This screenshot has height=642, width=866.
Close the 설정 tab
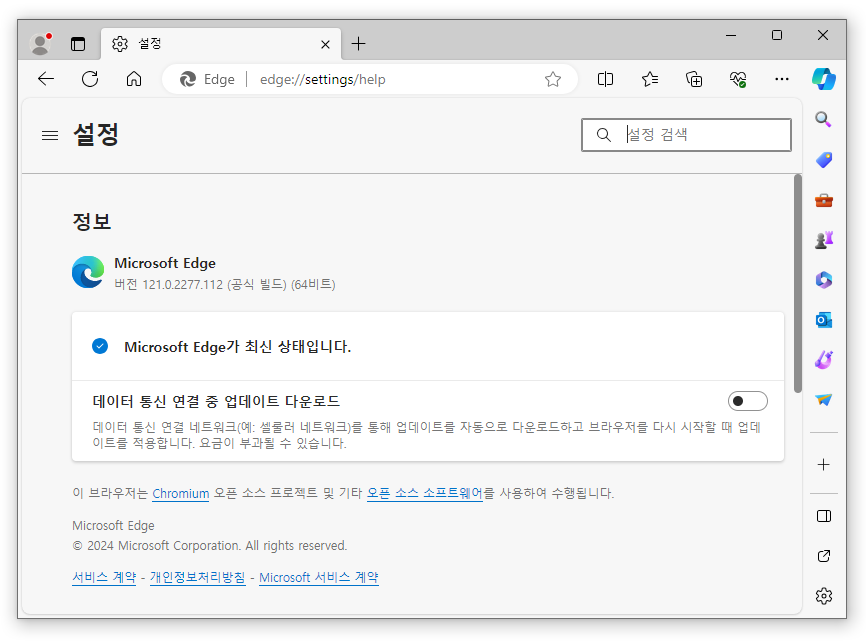coord(325,44)
